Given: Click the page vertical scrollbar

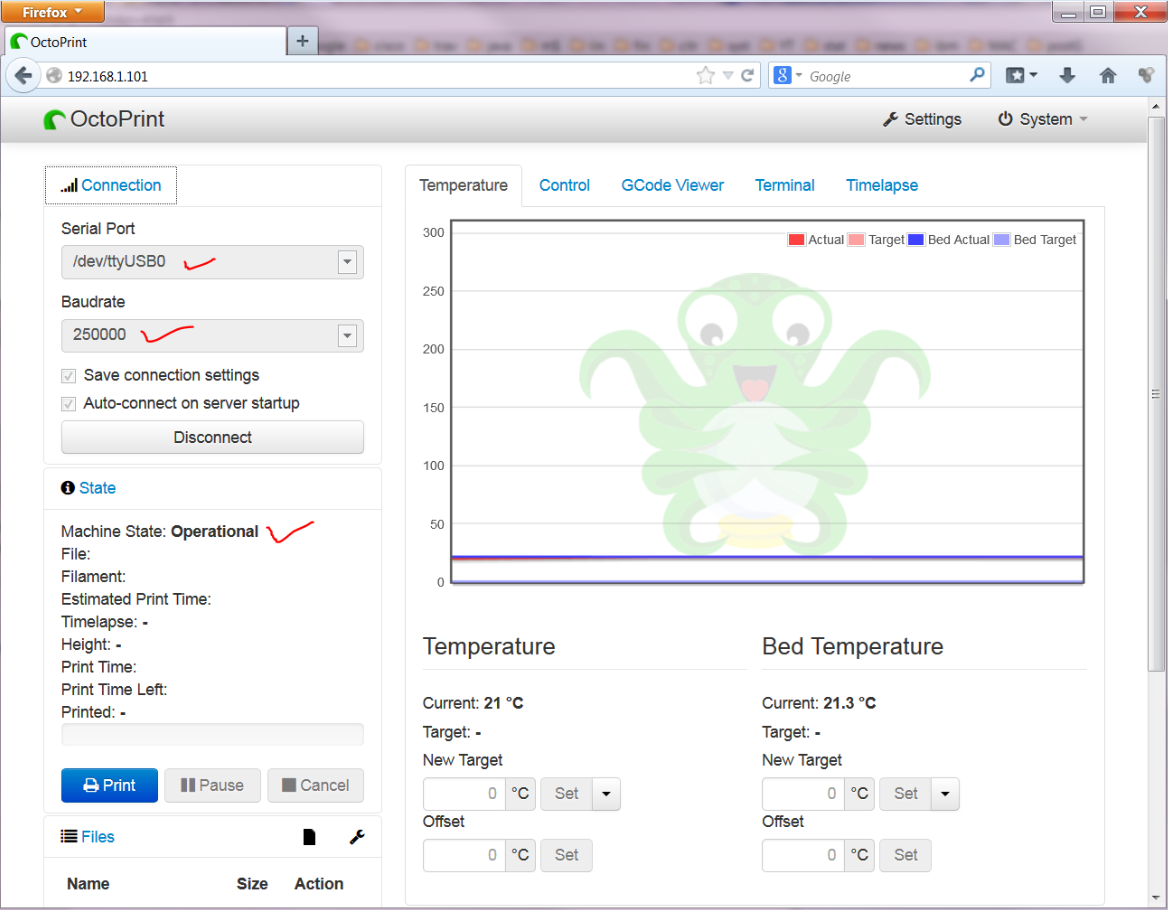Looking at the screenshot, I should (x=1155, y=395).
